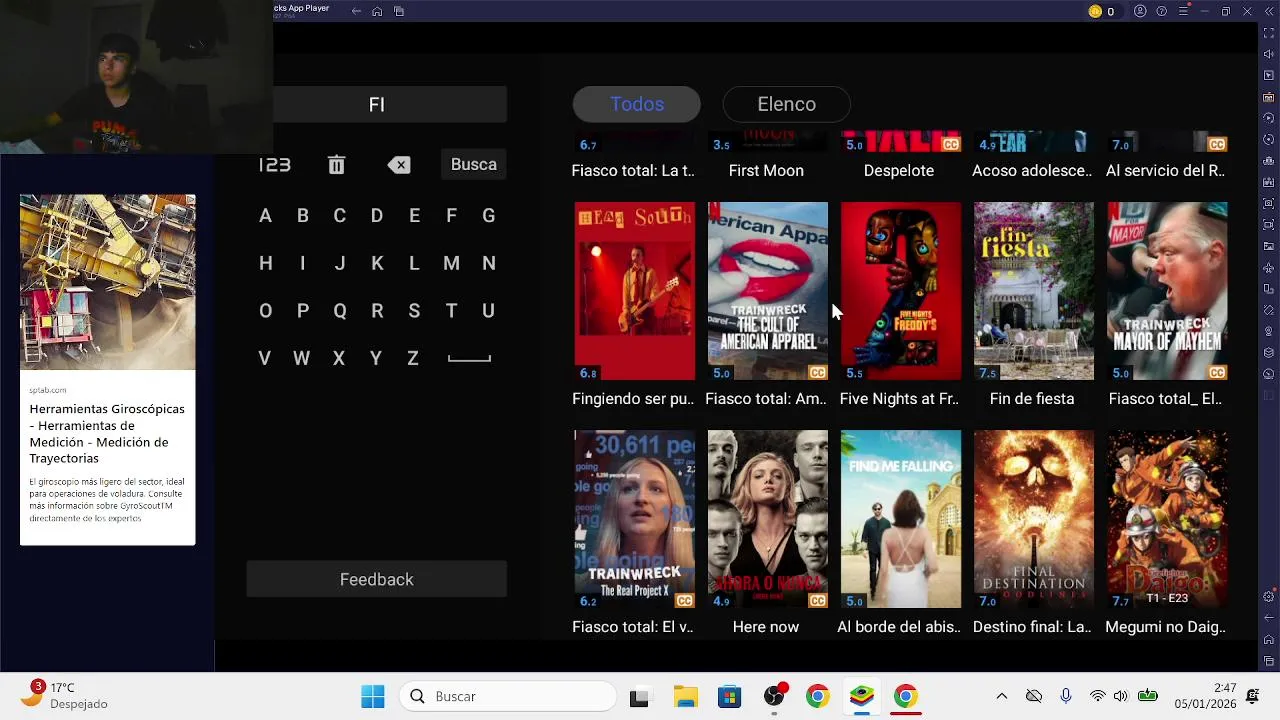Open the BlueStacks help question mark icon
Screen dimensions: 1280x720
[1161, 11]
